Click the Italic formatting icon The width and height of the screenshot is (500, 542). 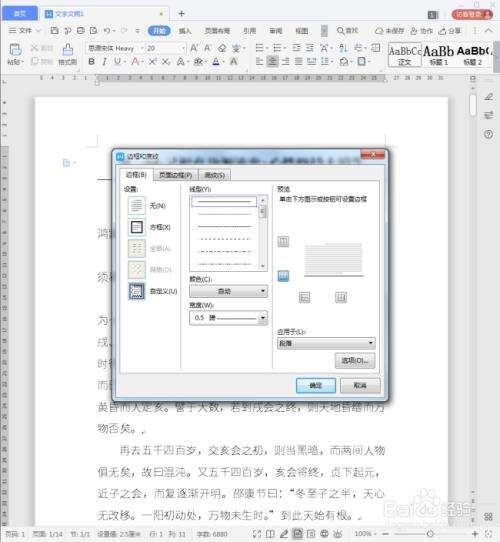click(x=104, y=62)
